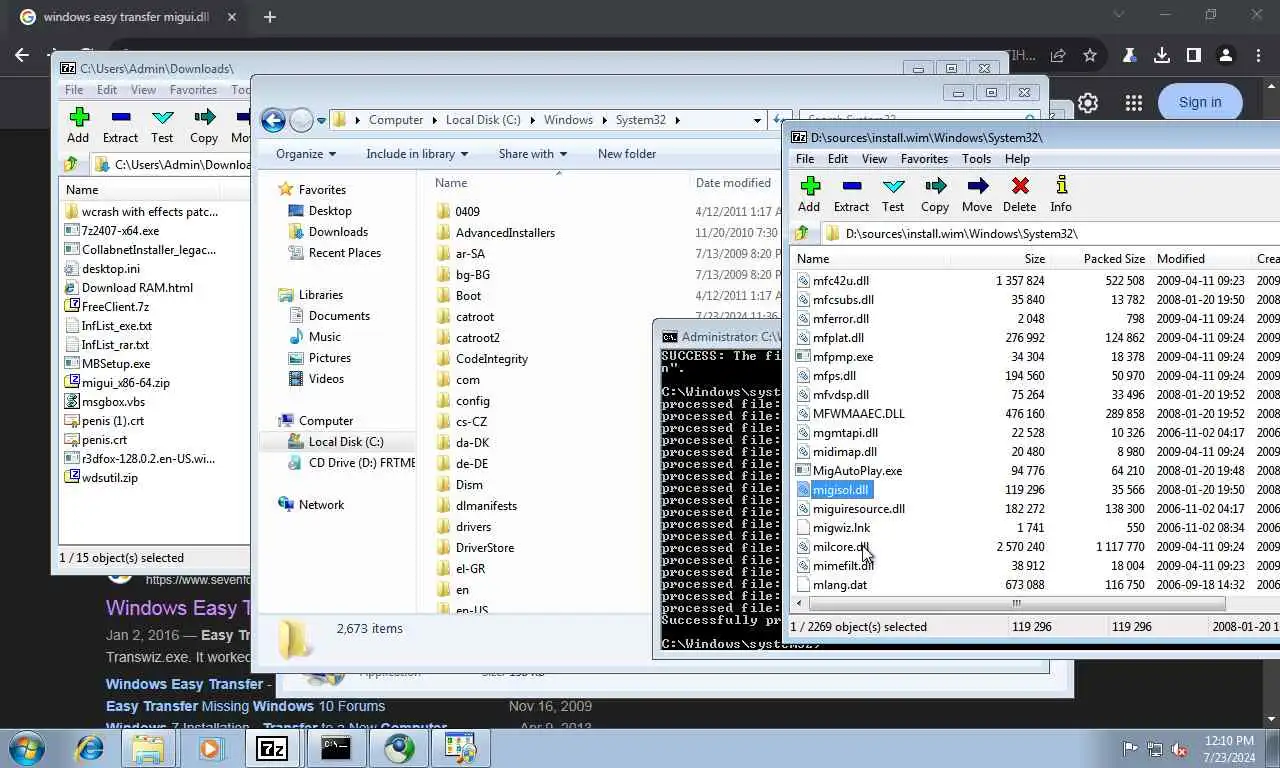
Task: Open File menu in D:\sources 7-Zip window
Action: (805, 159)
